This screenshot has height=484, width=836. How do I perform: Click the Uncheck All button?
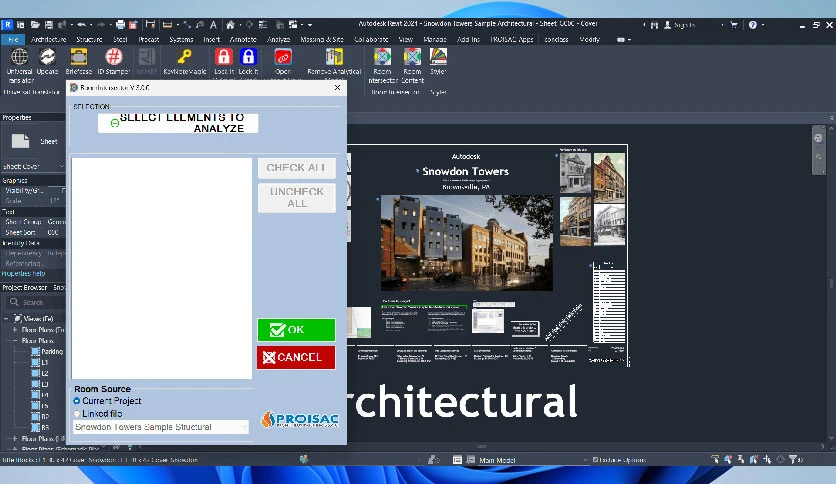point(296,198)
